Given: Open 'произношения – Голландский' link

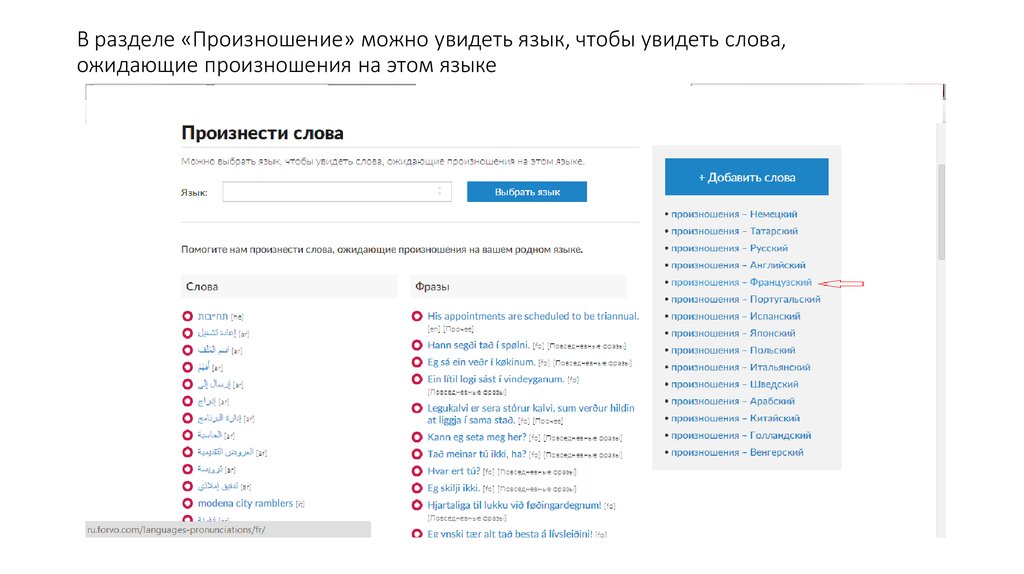Looking at the screenshot, I should click(741, 435).
